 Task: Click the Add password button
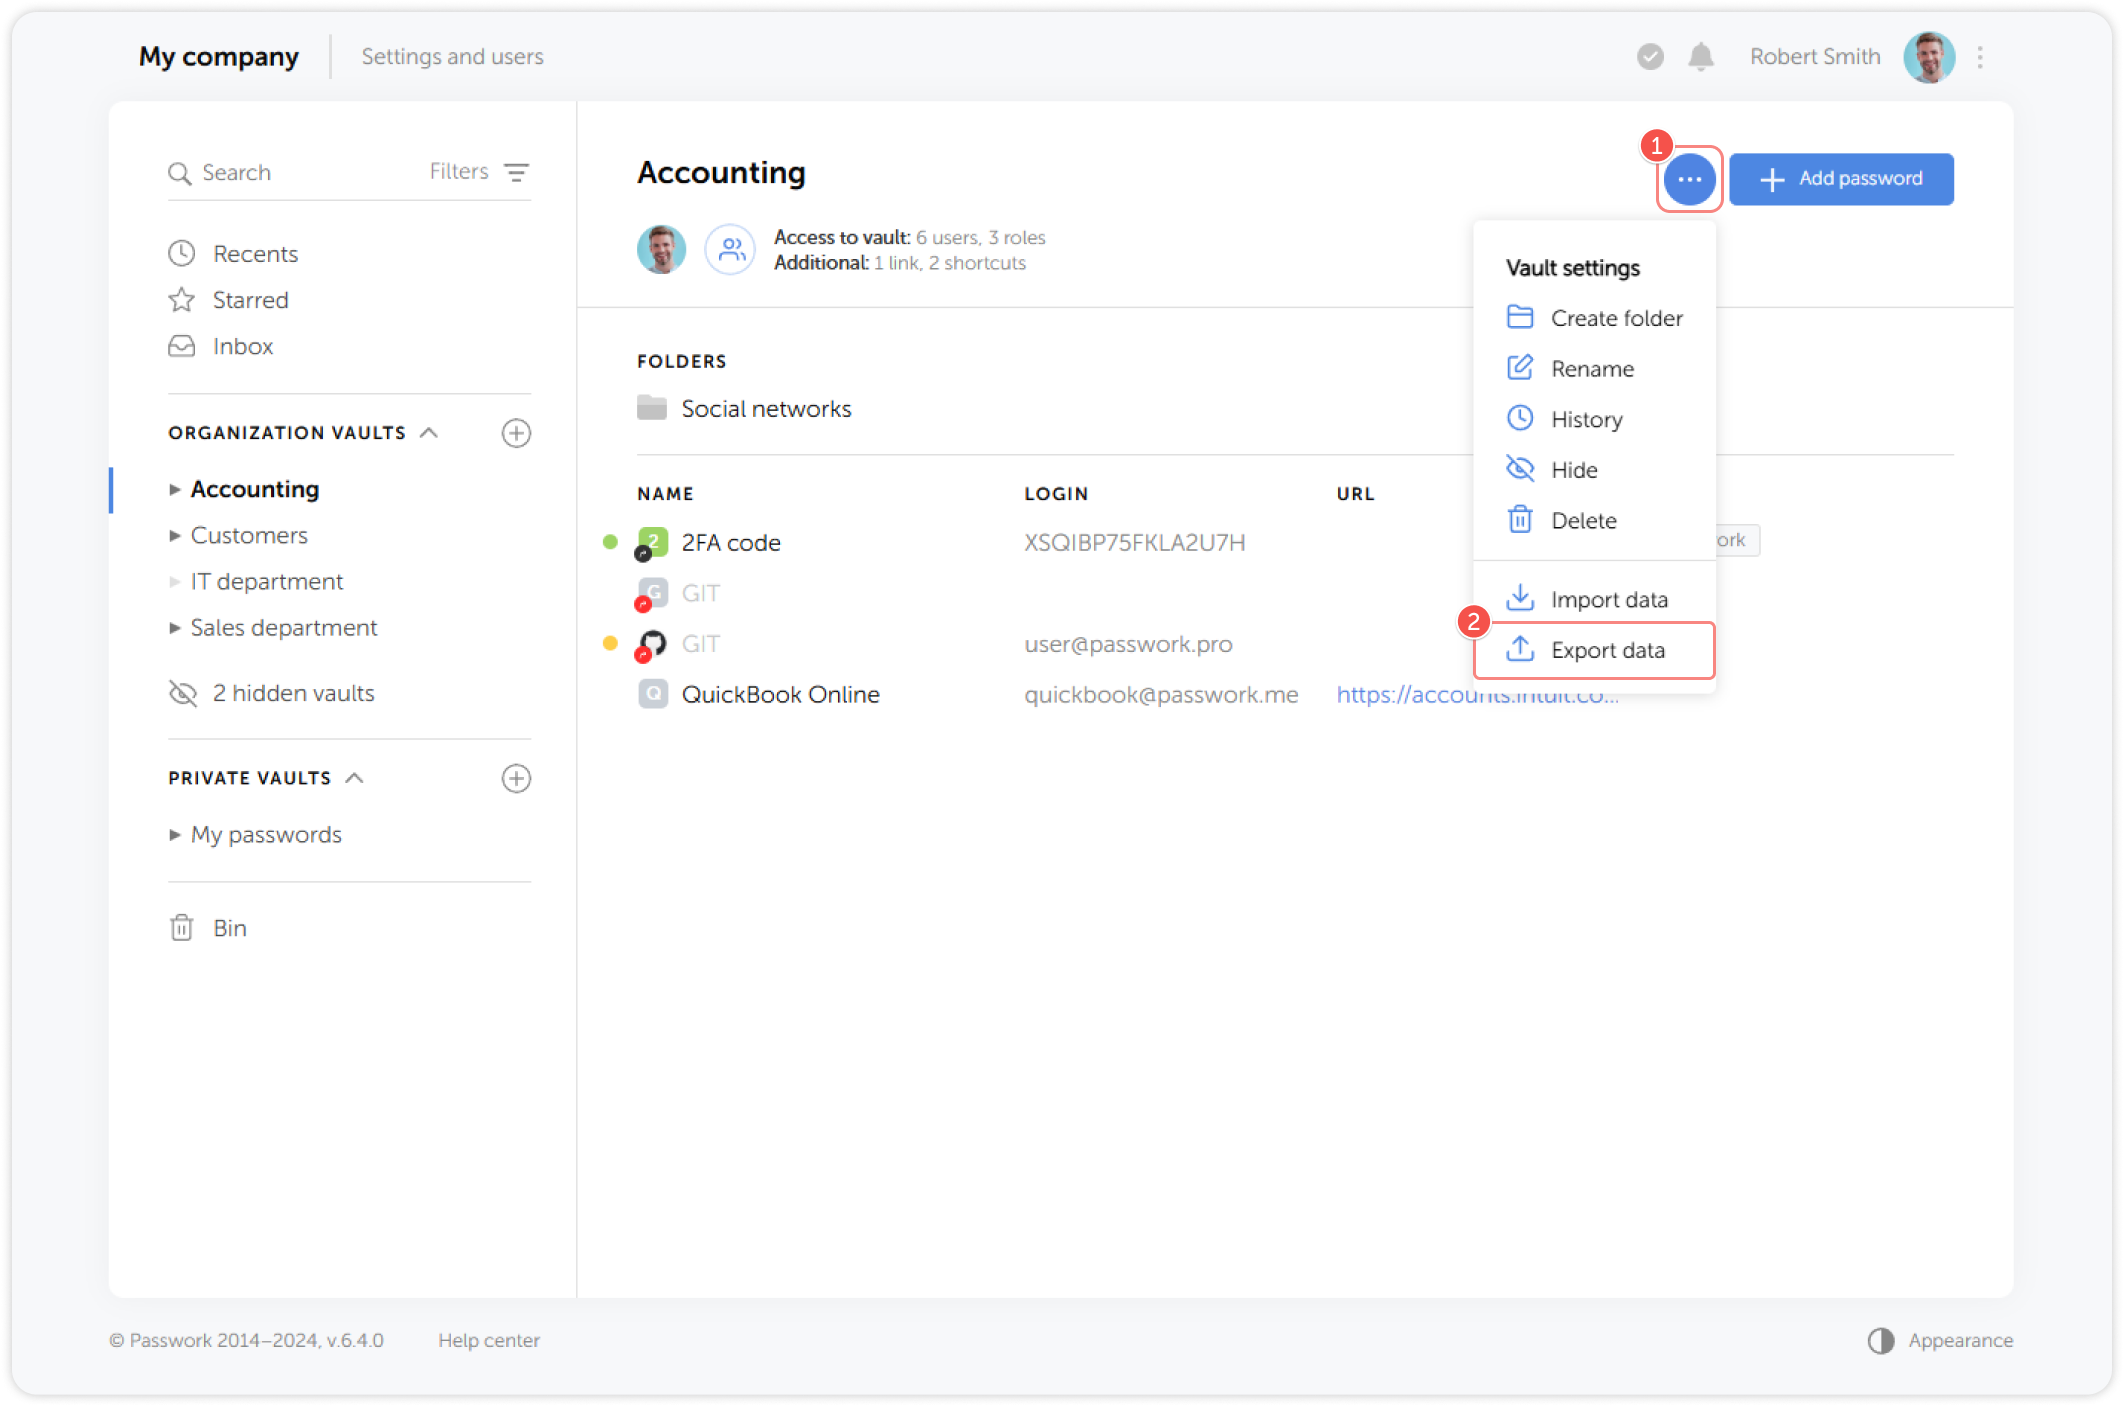coord(1840,179)
